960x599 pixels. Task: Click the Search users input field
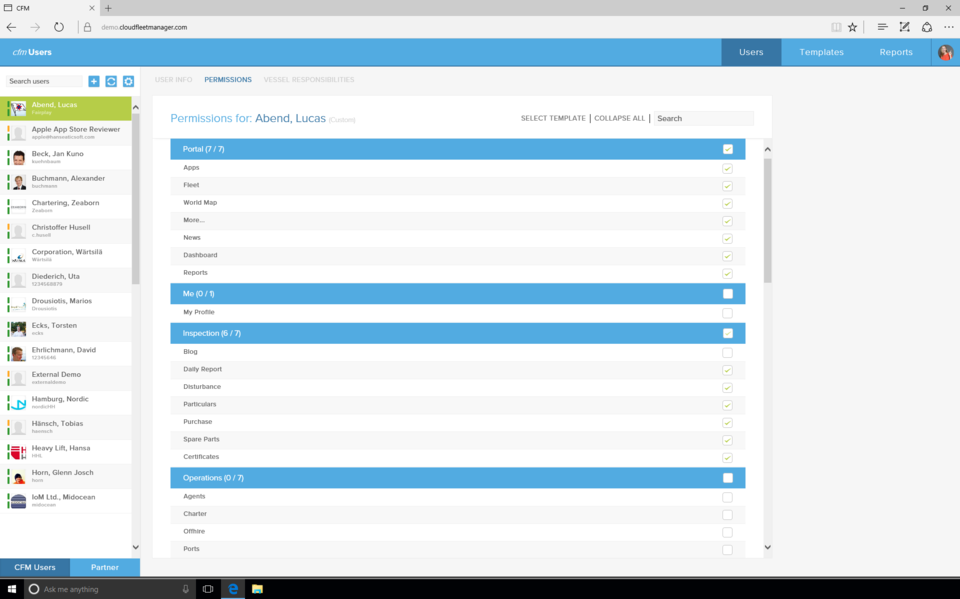point(44,81)
